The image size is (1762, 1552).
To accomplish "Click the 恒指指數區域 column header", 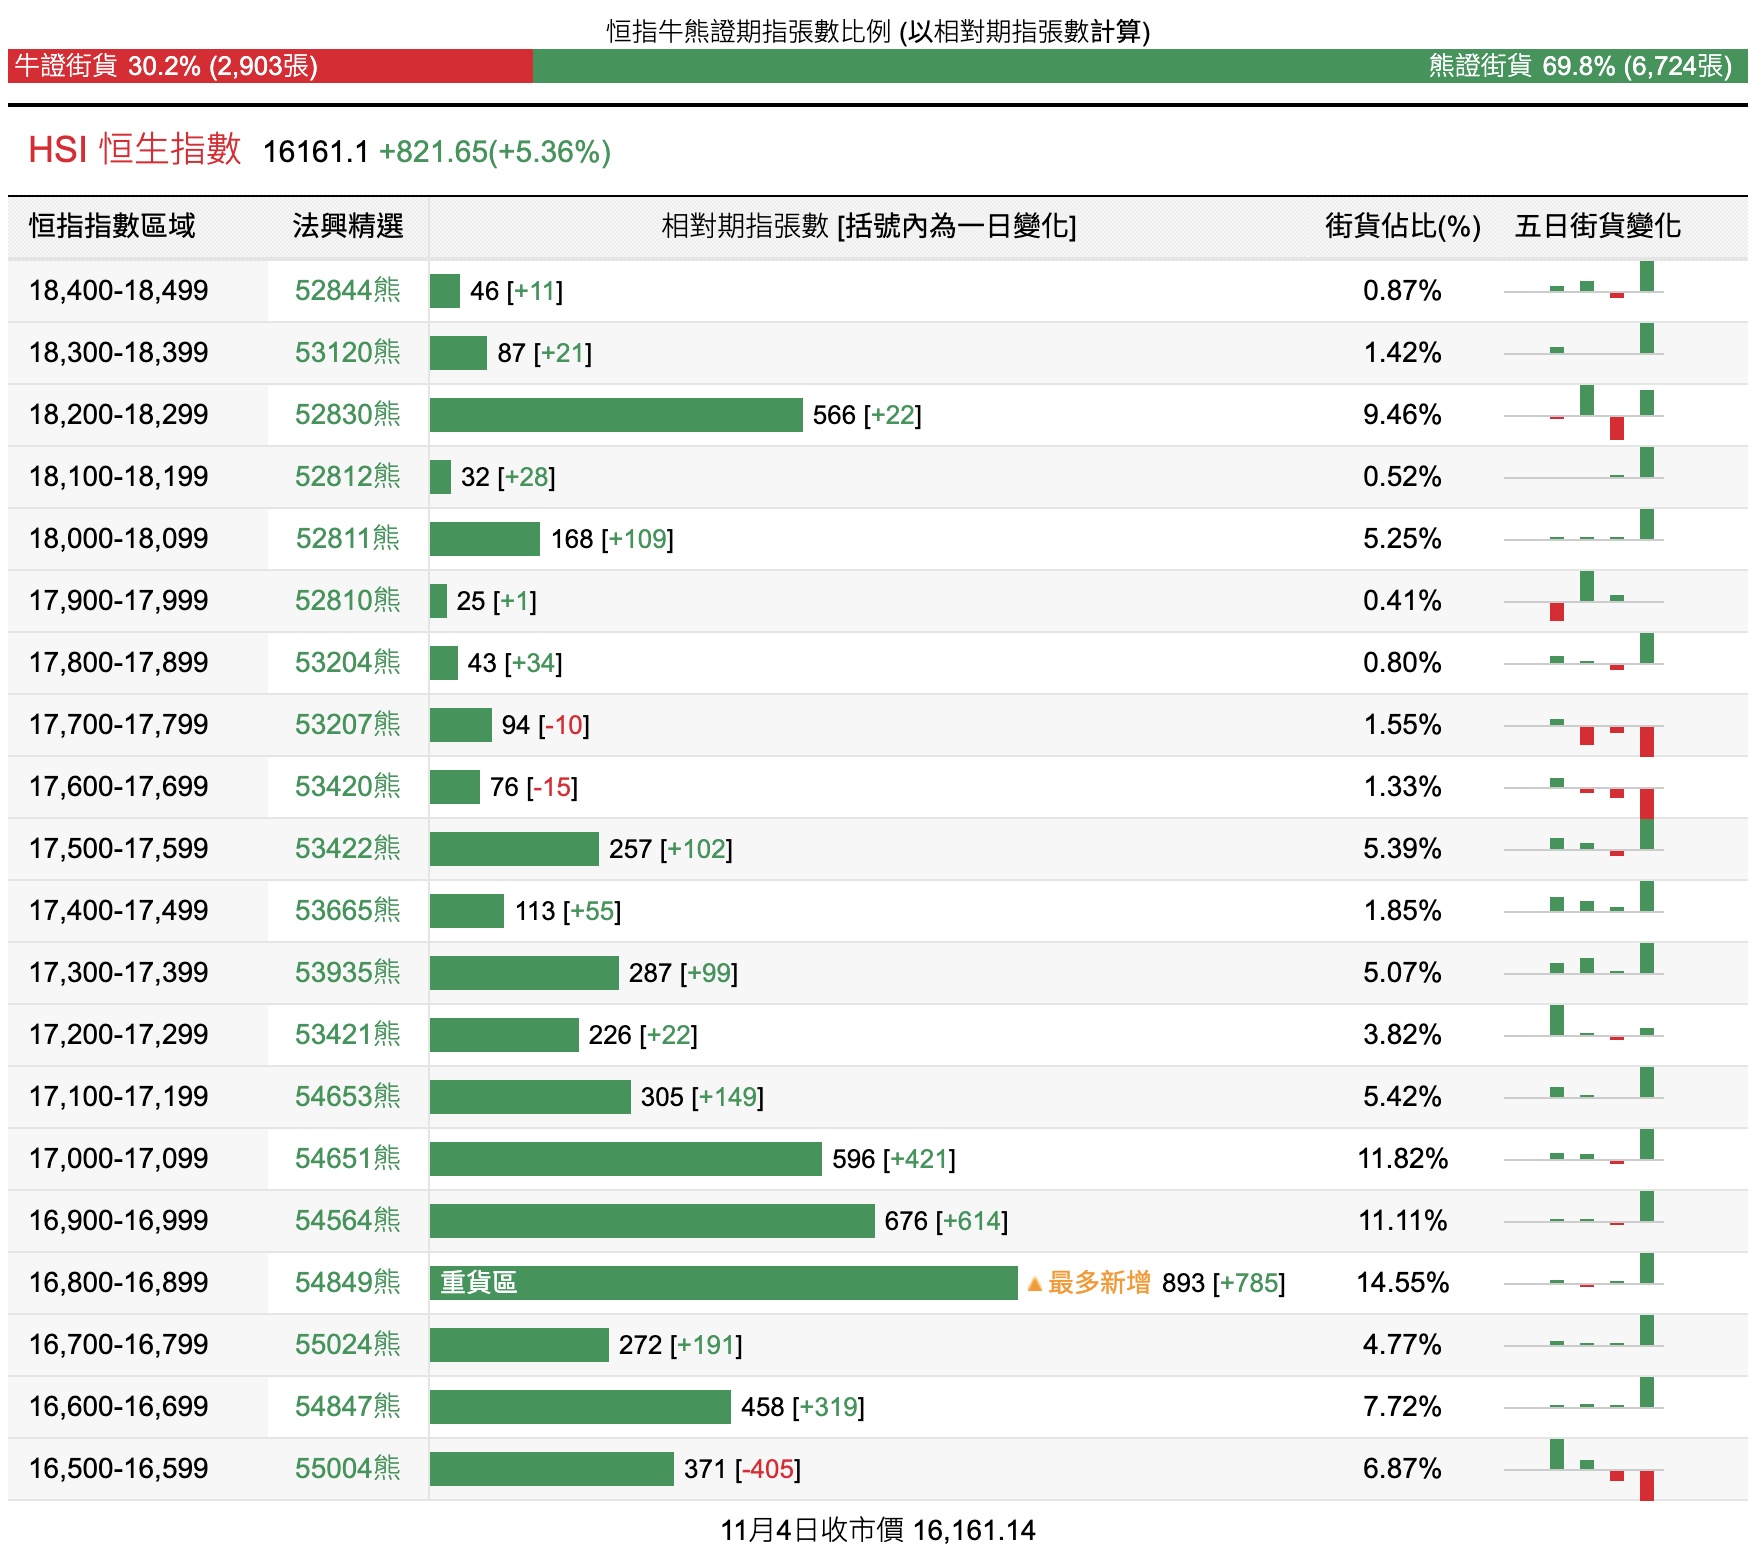I will (112, 226).
